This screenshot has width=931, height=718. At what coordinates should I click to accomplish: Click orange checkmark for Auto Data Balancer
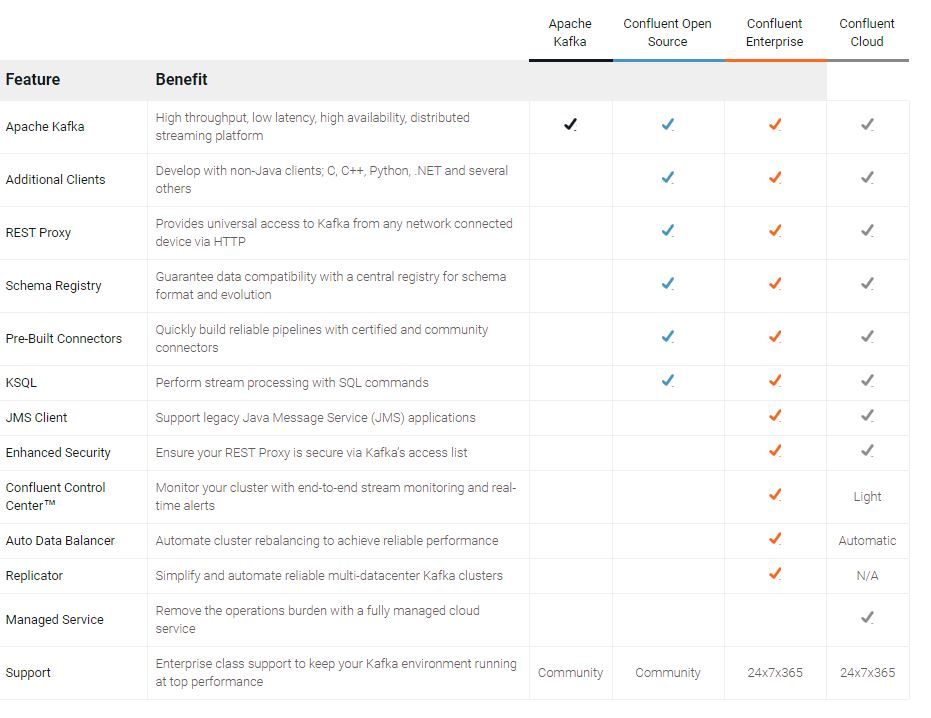pos(774,539)
